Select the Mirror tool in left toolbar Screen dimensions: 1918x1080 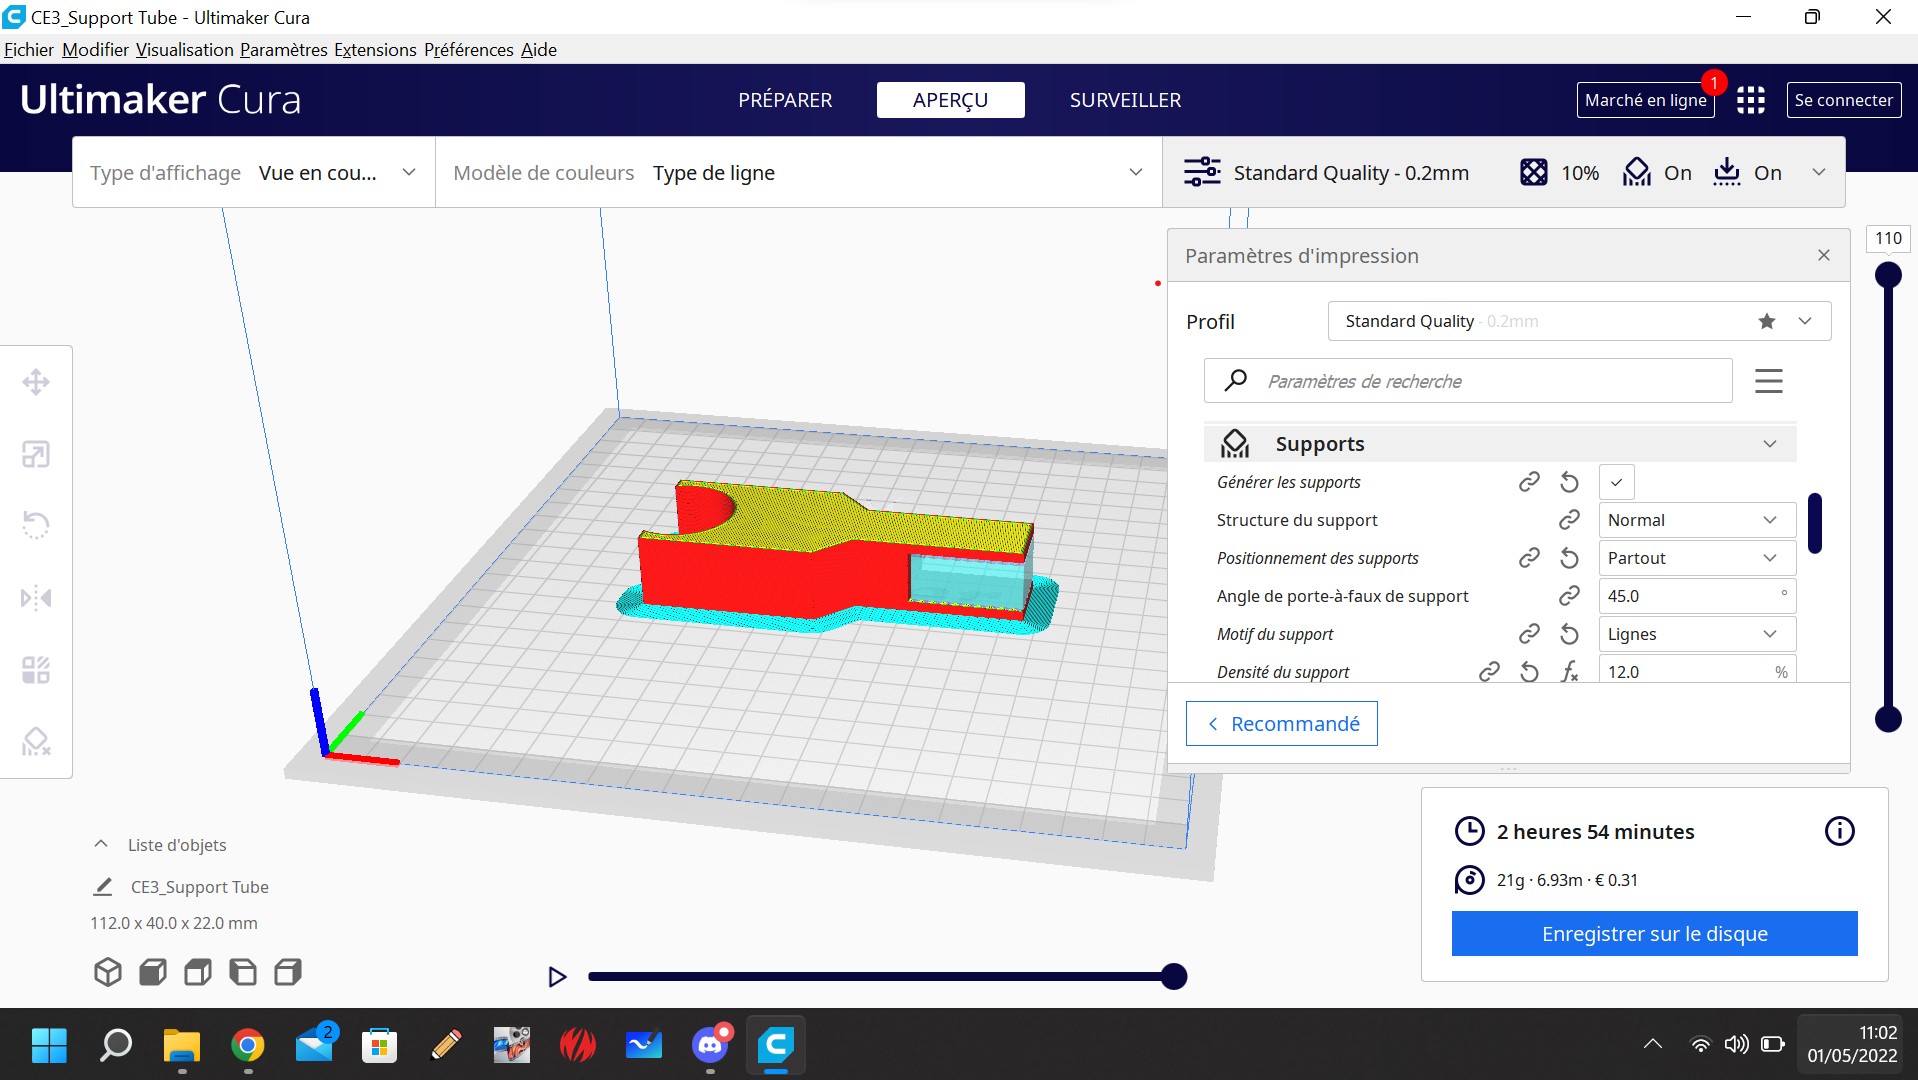click(x=36, y=598)
